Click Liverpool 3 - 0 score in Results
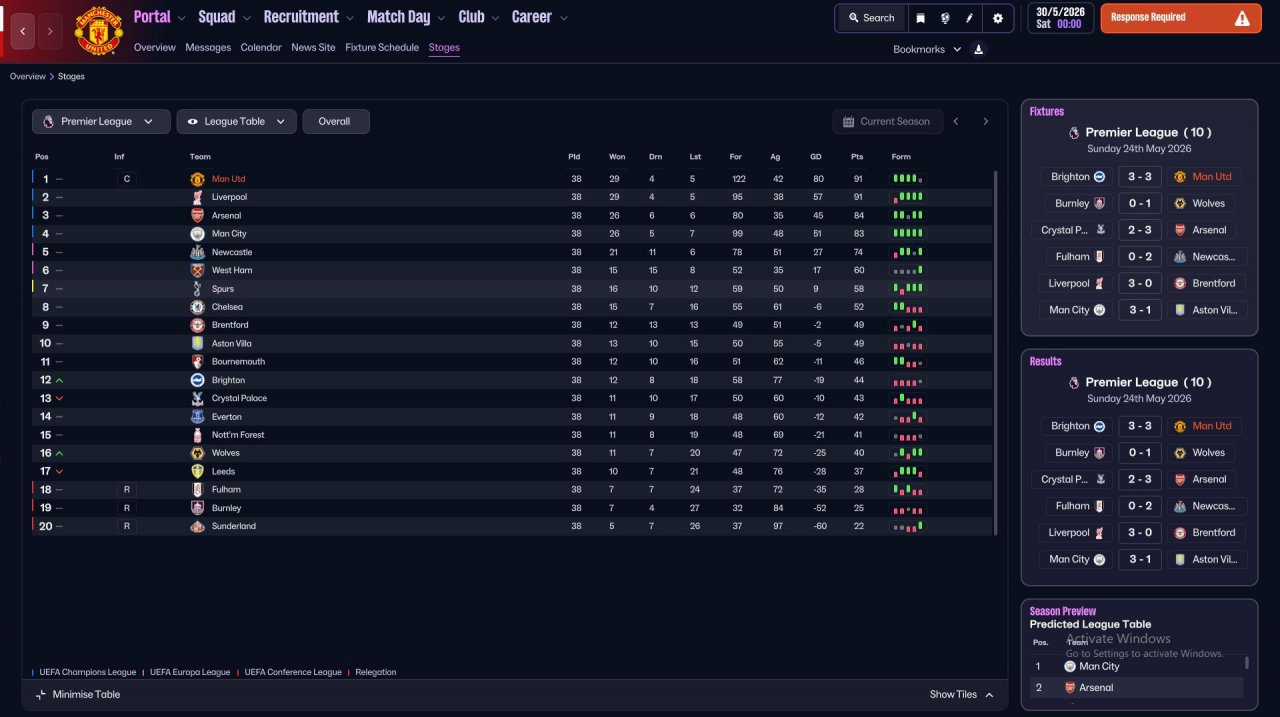 pos(1140,533)
